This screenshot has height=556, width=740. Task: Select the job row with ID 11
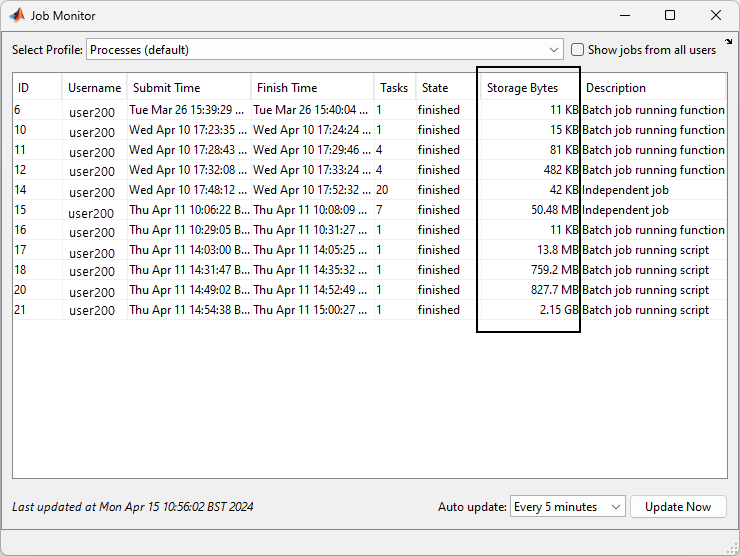(x=370, y=150)
